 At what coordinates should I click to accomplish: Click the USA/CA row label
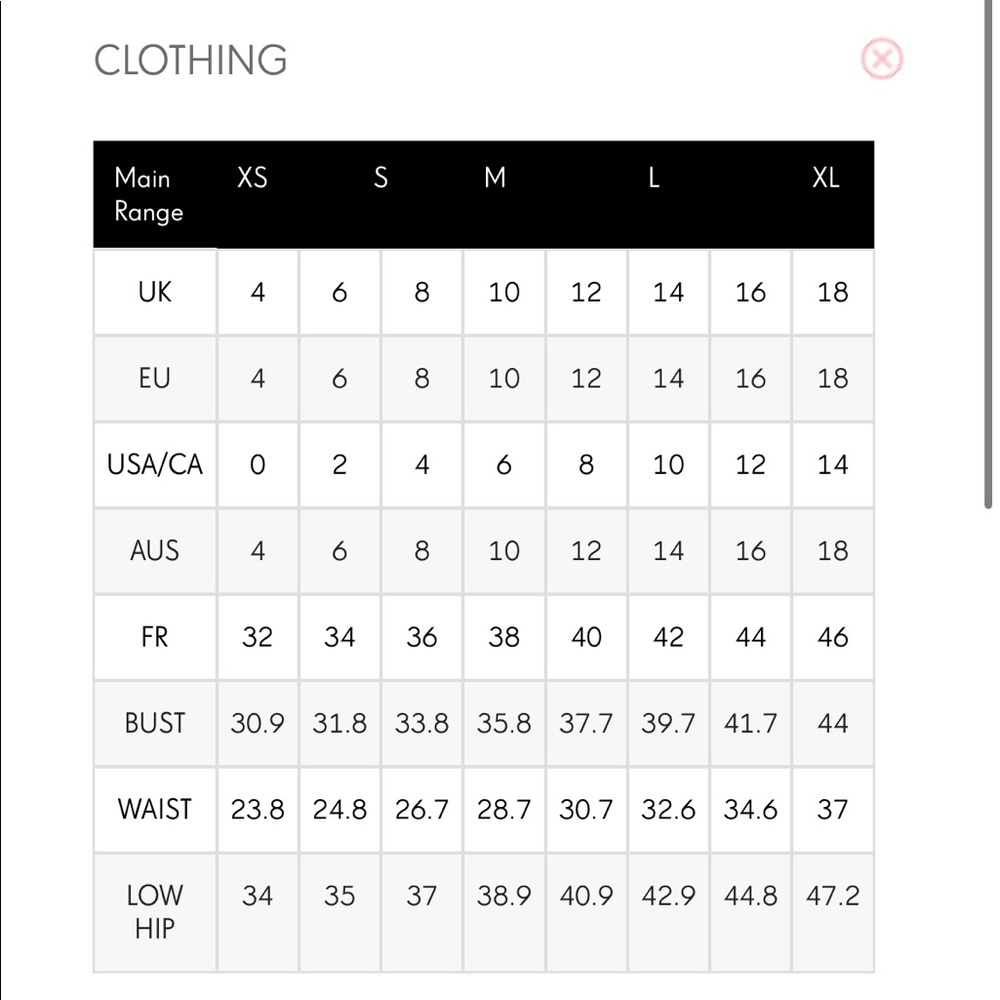[x=155, y=464]
